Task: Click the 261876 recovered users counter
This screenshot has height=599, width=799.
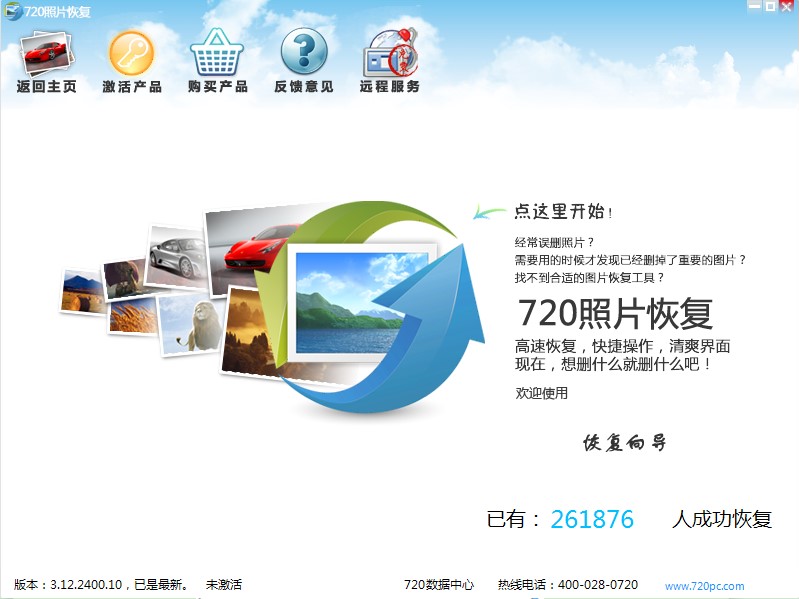Action: (592, 520)
